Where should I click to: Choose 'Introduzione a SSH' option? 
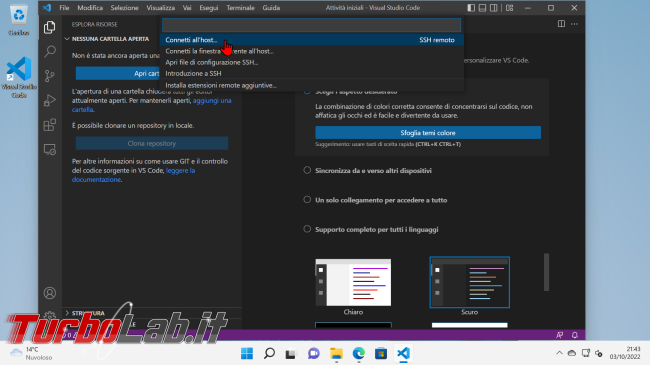coord(312,73)
